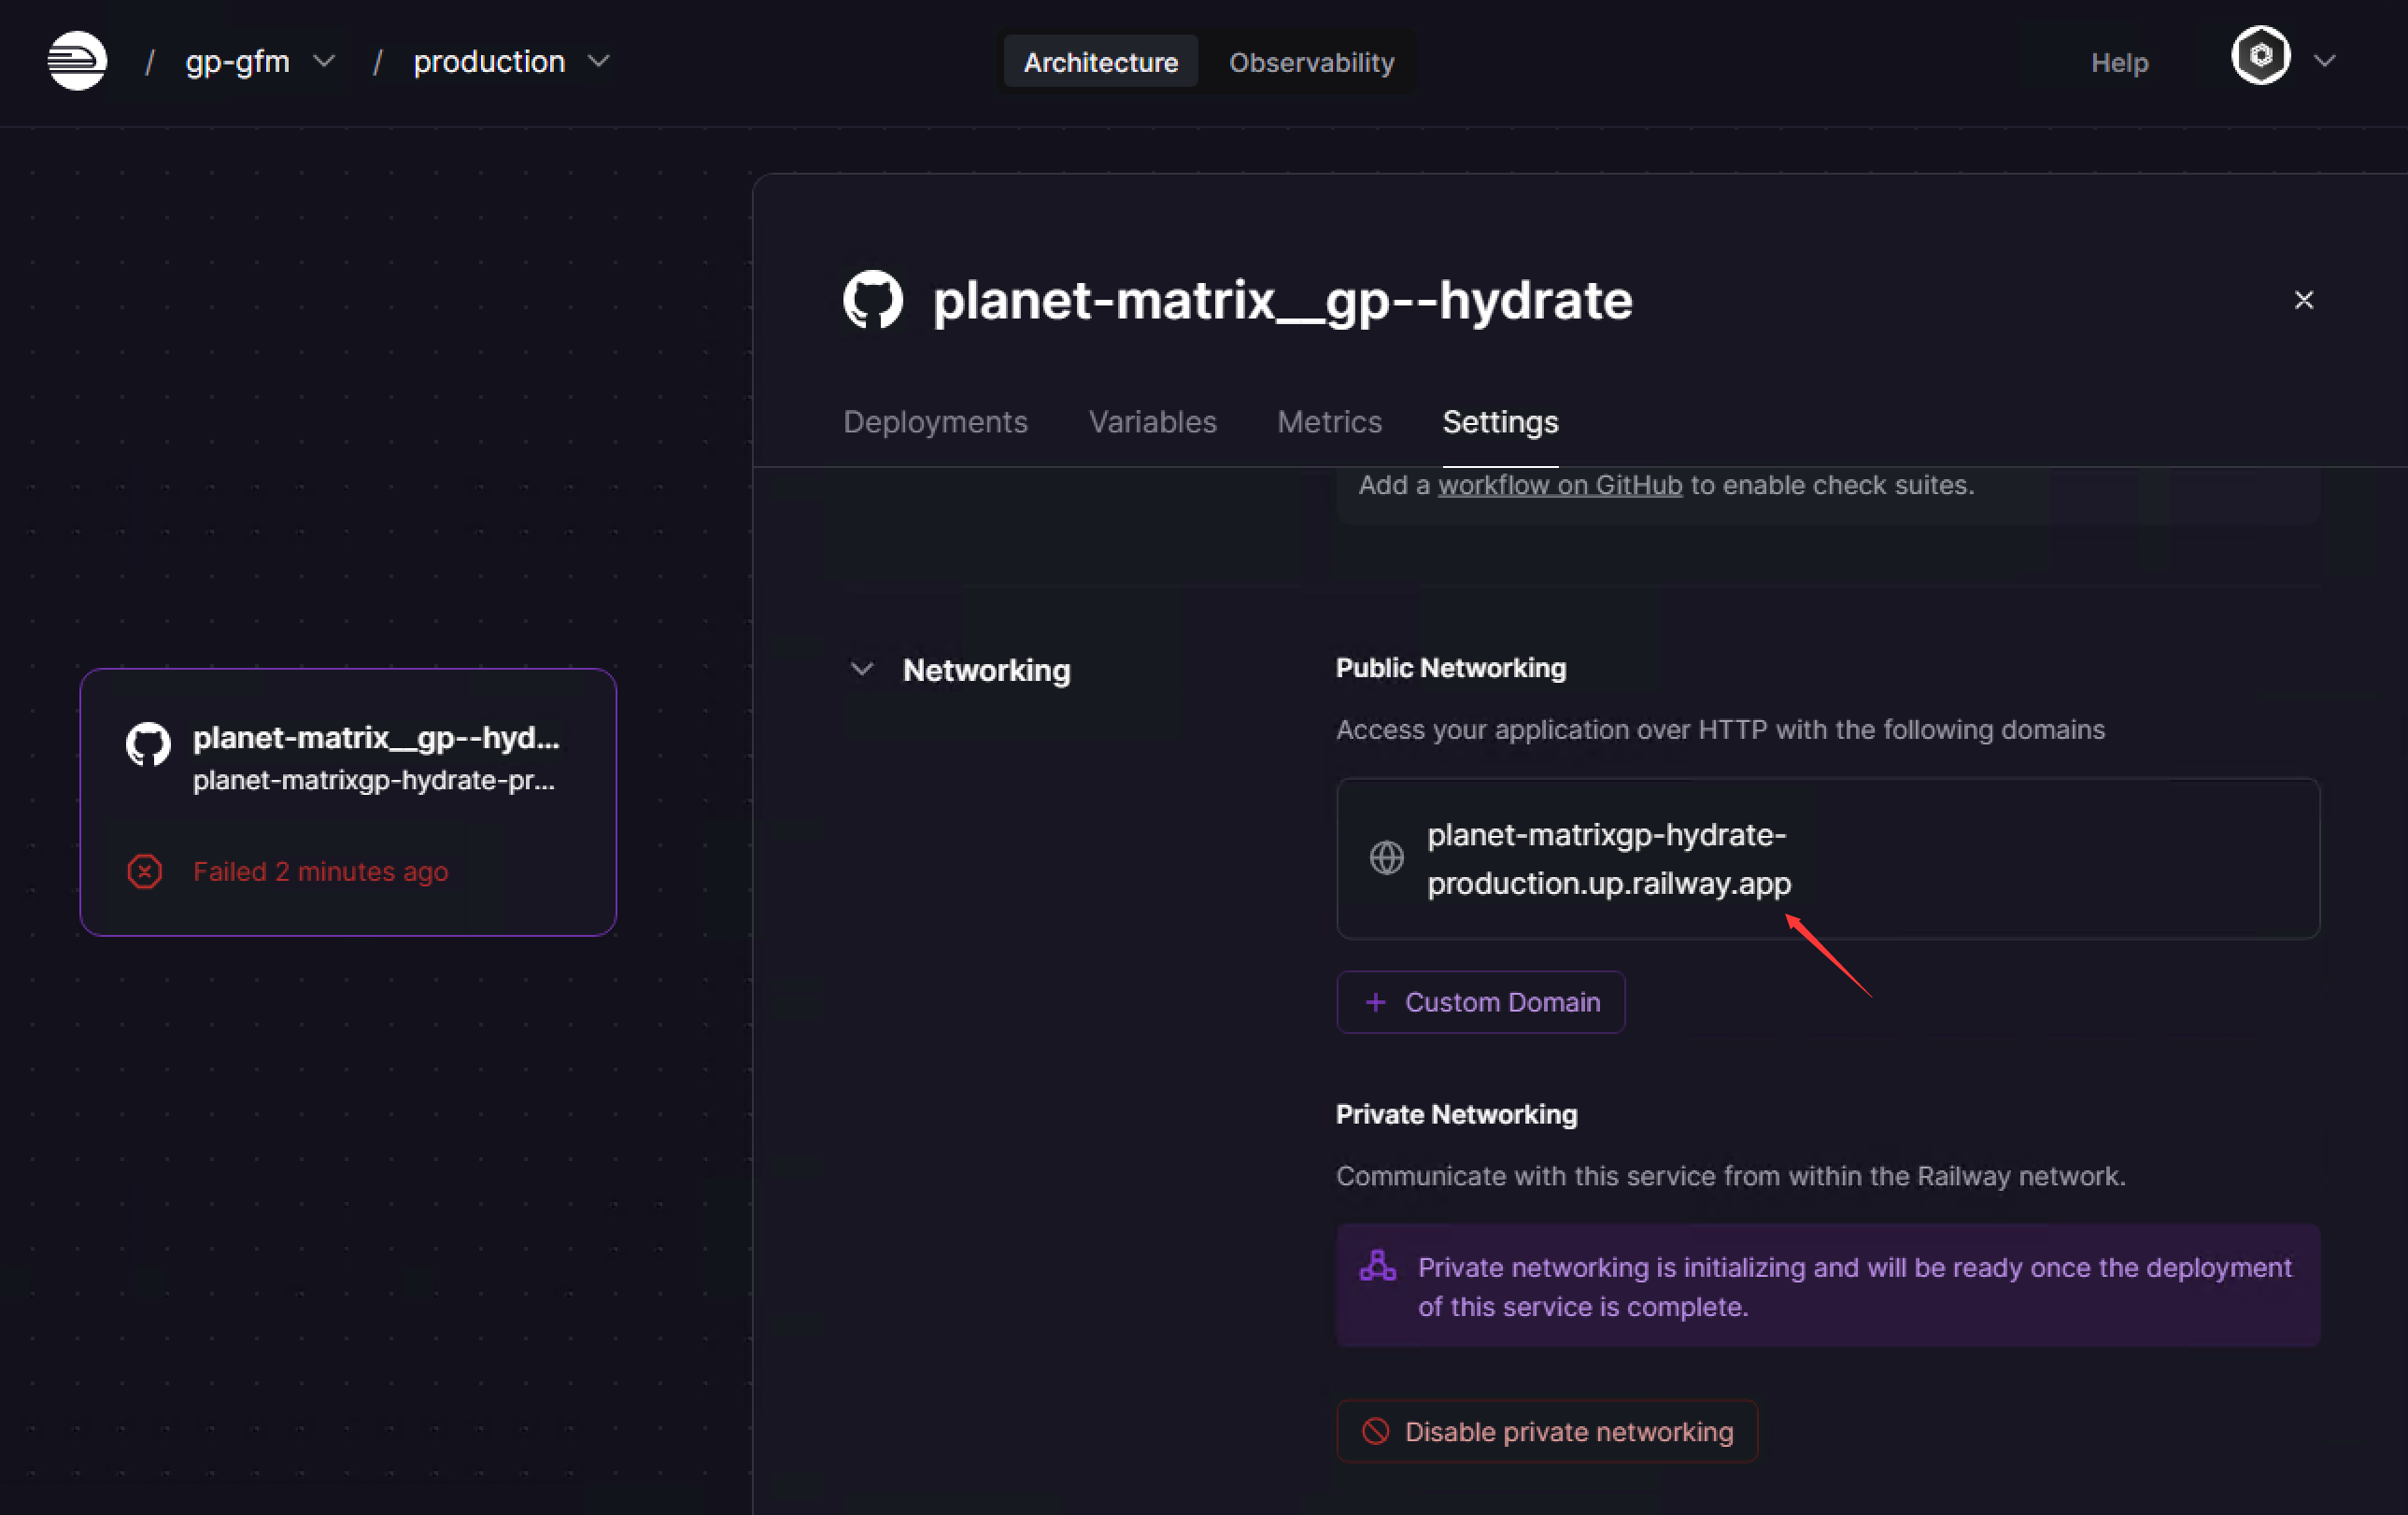Click the Networking section heading
Viewport: 2408px width, 1515px height.
click(x=986, y=670)
